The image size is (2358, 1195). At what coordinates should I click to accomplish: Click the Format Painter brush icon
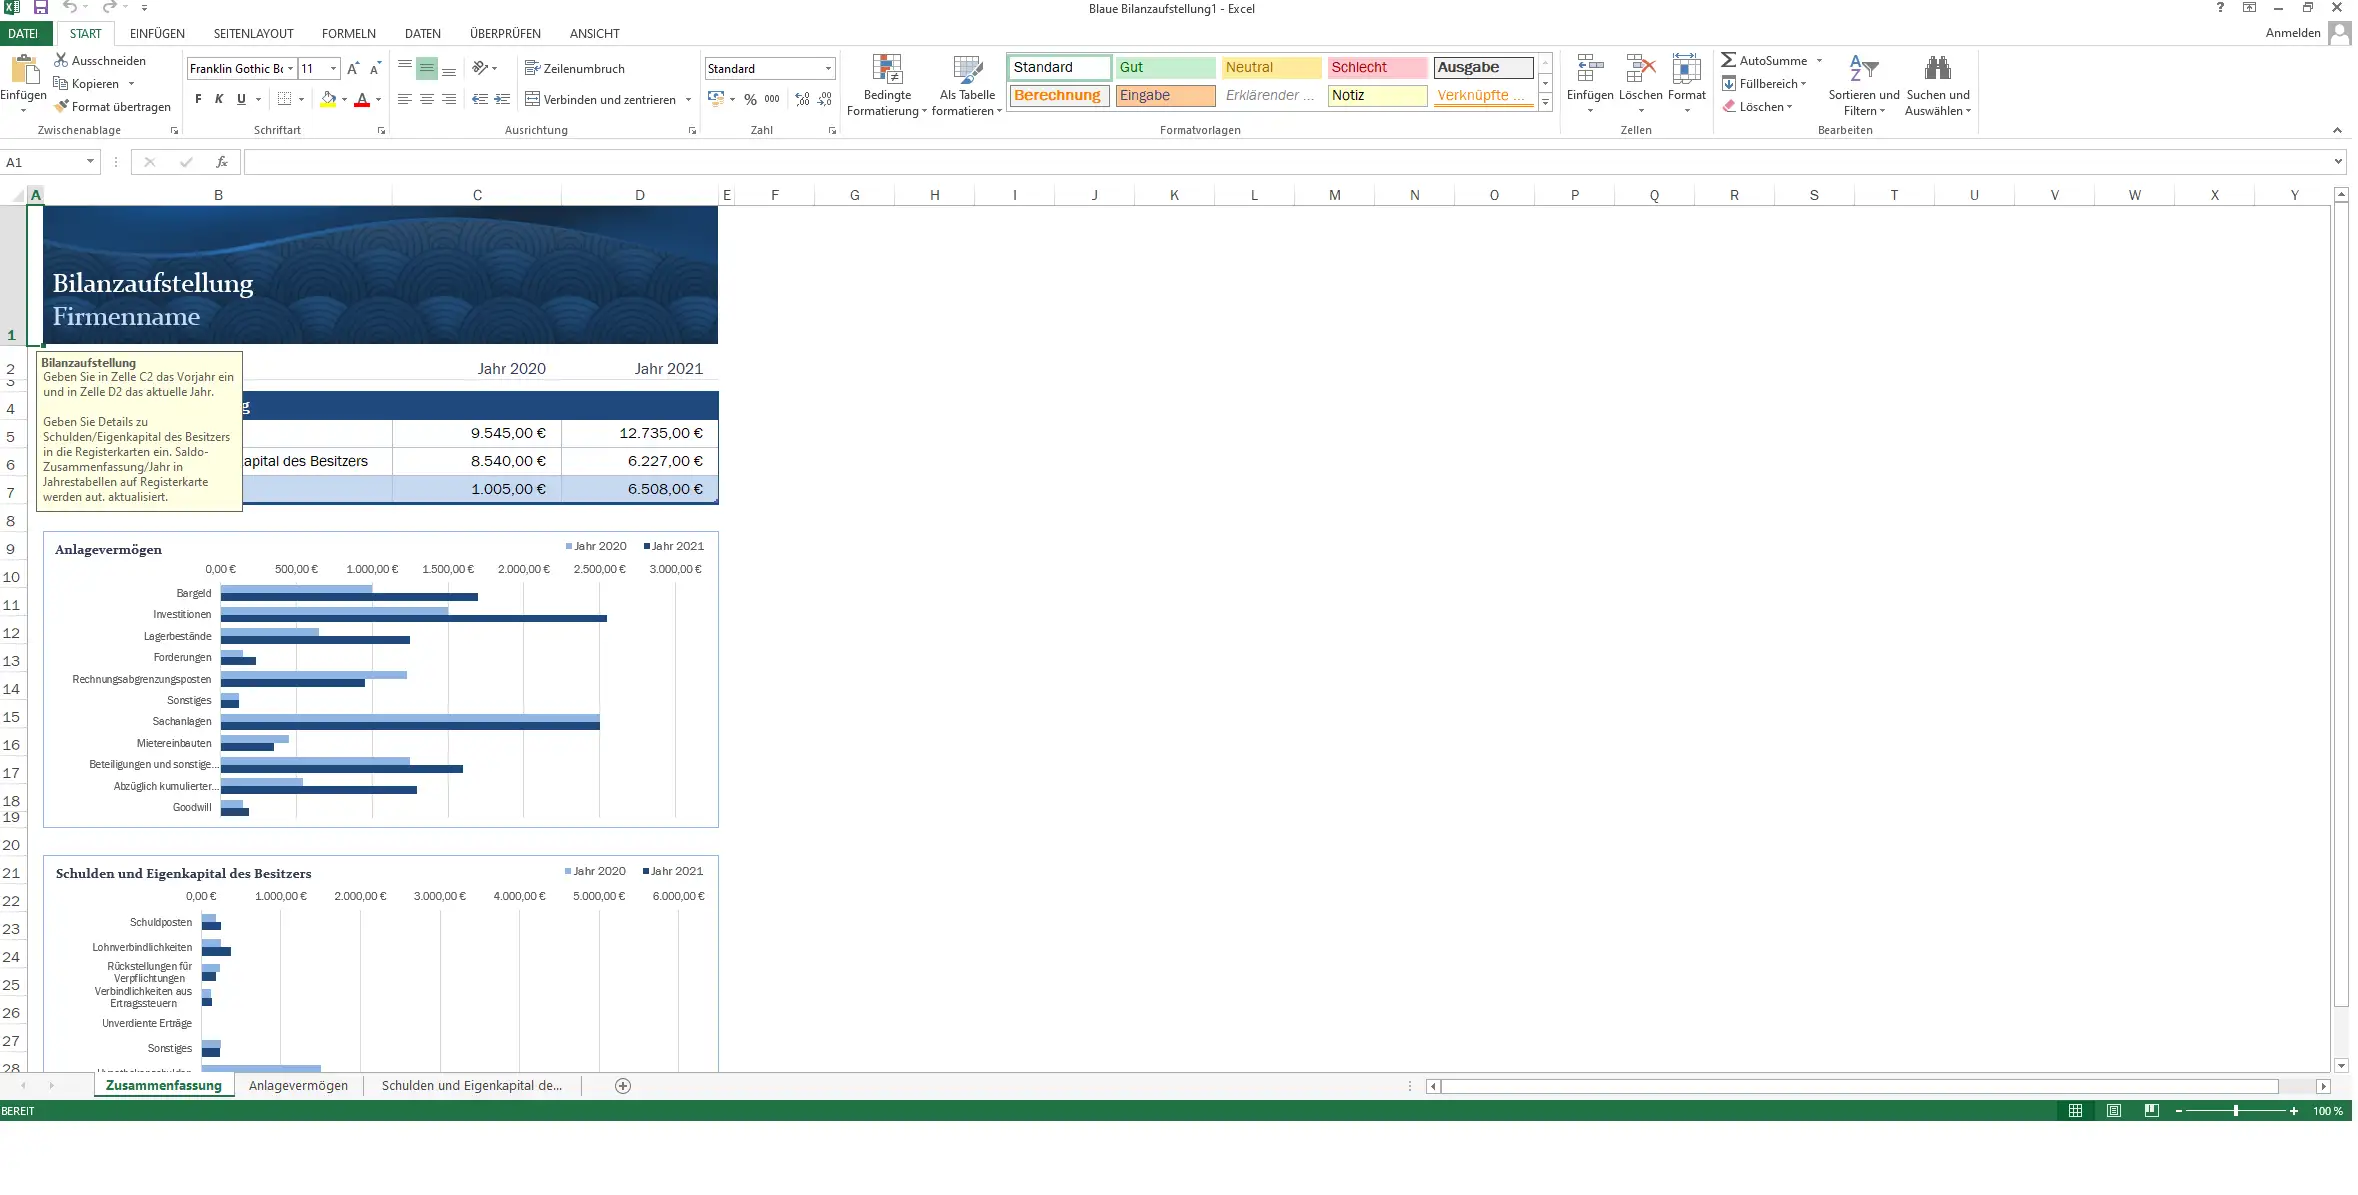[61, 106]
